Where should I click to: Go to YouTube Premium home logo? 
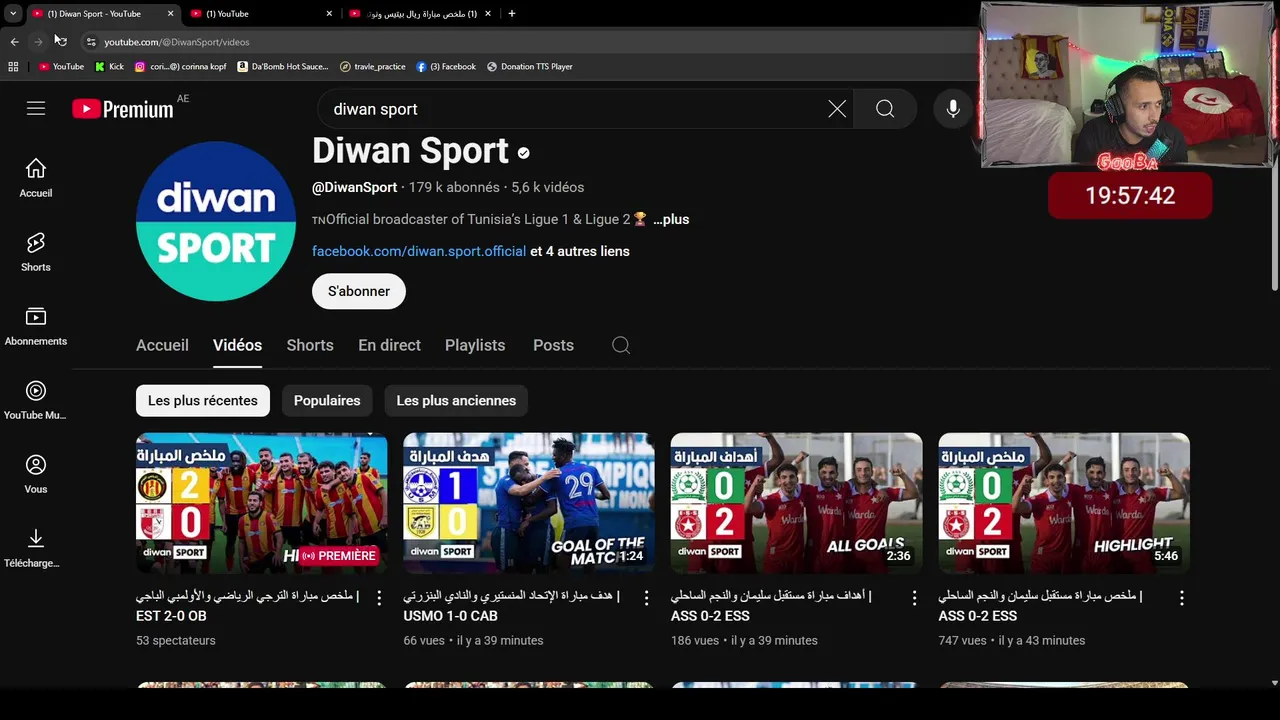click(x=123, y=109)
